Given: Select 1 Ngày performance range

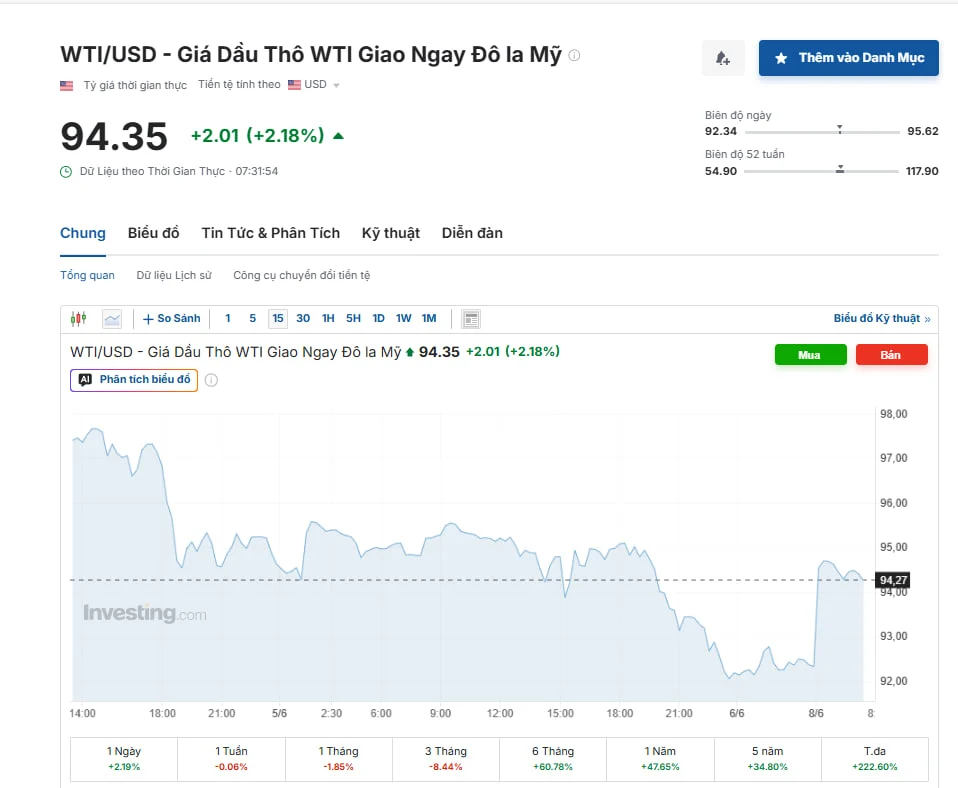Looking at the screenshot, I should pyautogui.click(x=124, y=759).
